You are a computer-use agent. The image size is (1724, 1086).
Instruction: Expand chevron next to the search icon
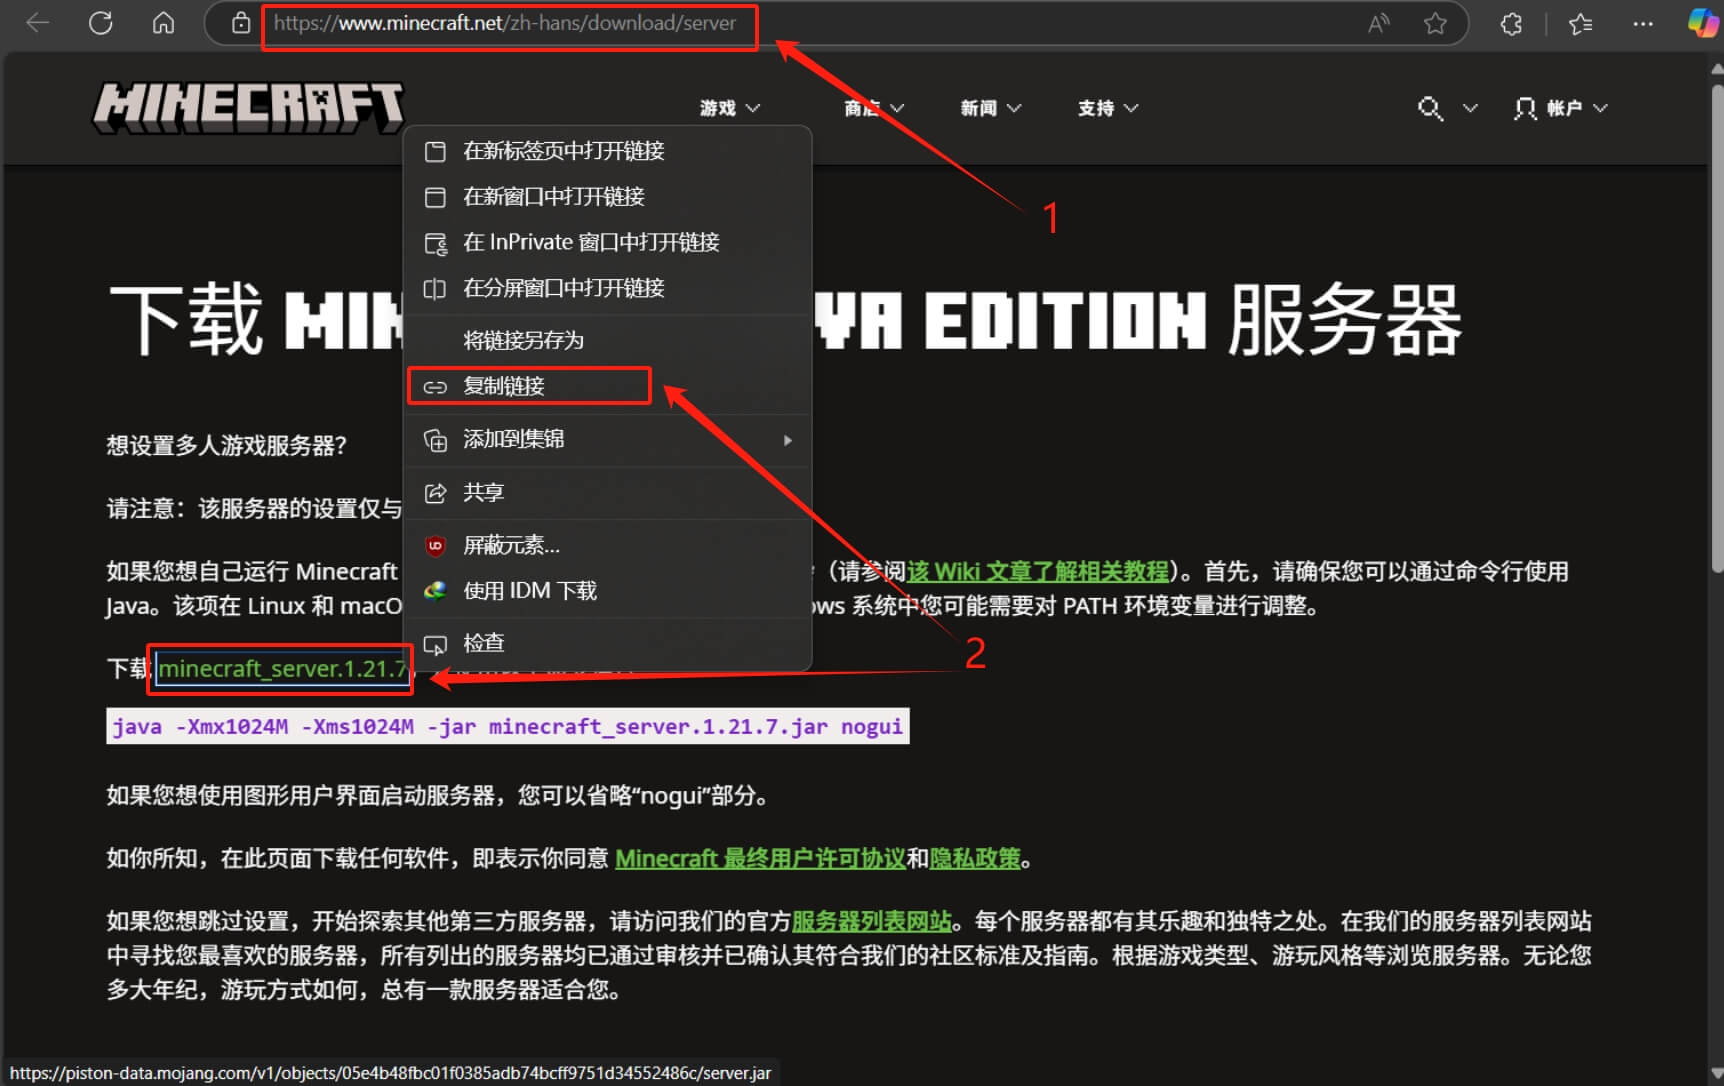(x=1470, y=108)
